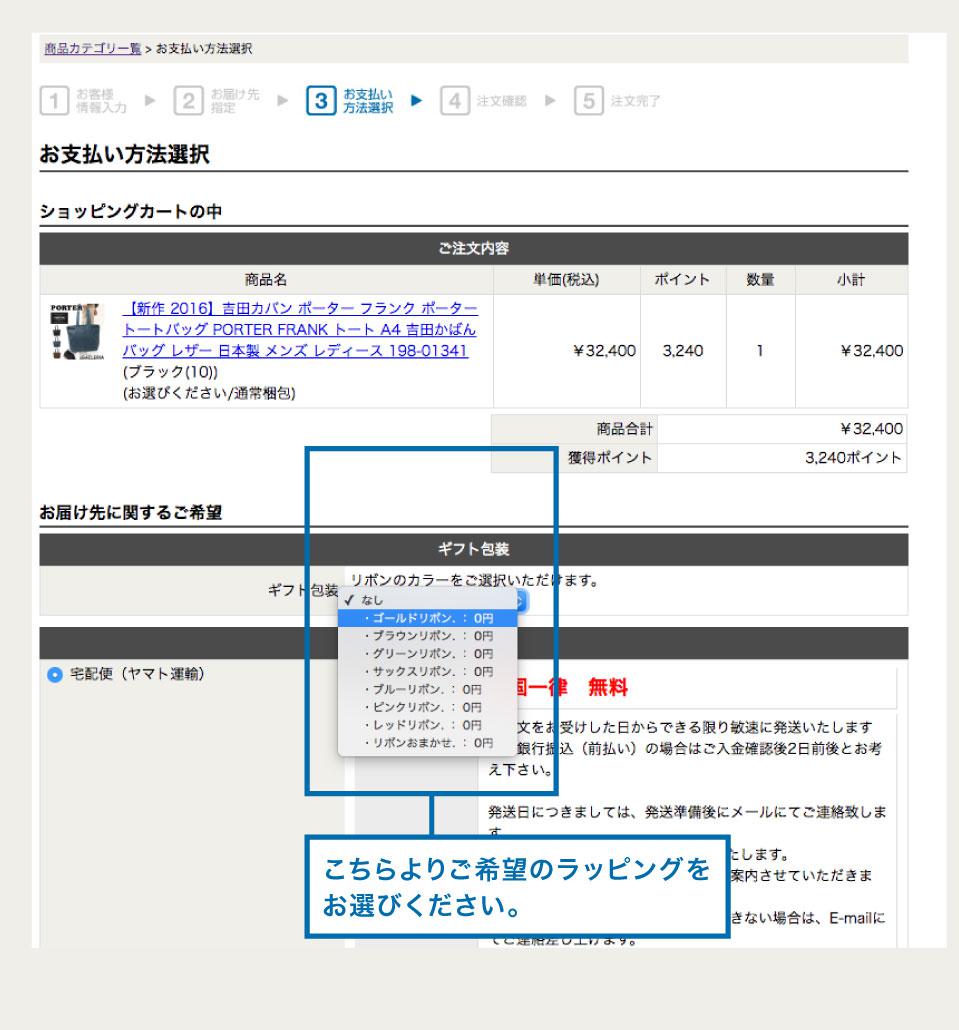Screen dimensions: 959x1030
Task: Click the ポイント column header
Action: (682, 280)
